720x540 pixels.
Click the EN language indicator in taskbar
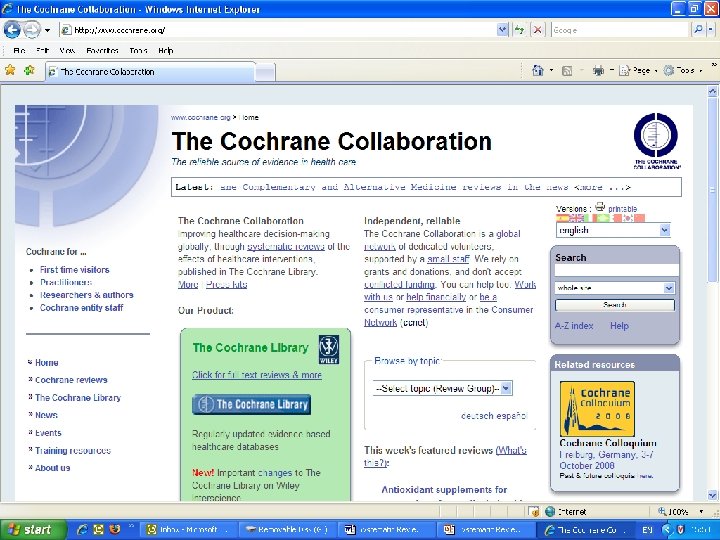click(x=647, y=530)
